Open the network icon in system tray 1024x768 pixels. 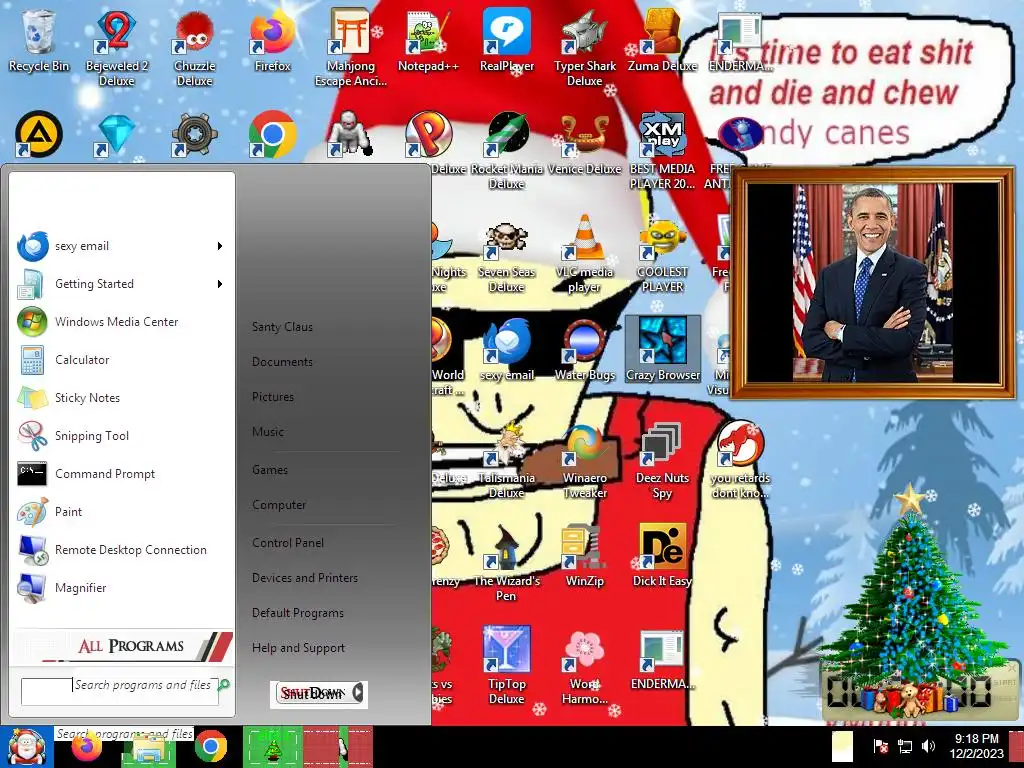(x=904, y=746)
